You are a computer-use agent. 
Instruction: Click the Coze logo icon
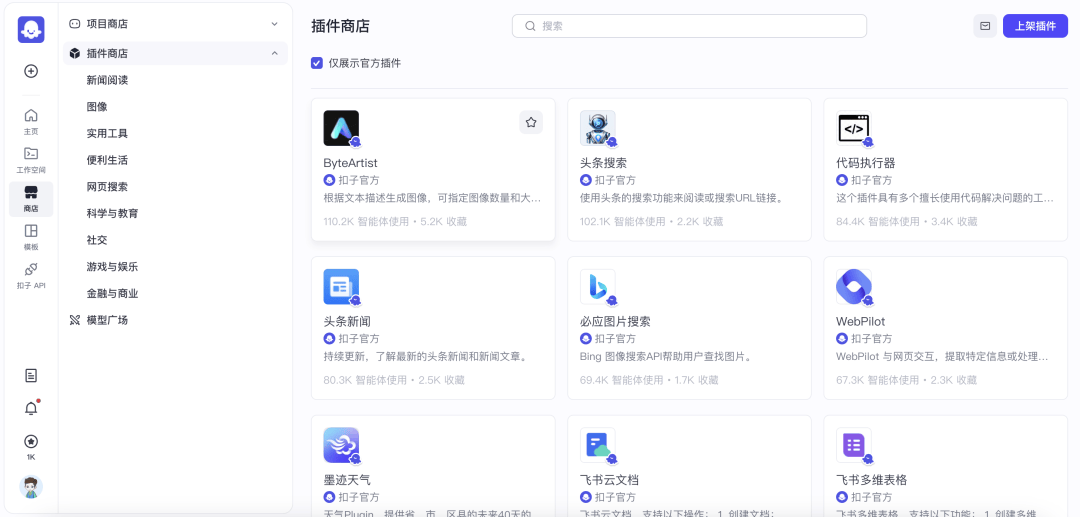tap(31, 30)
